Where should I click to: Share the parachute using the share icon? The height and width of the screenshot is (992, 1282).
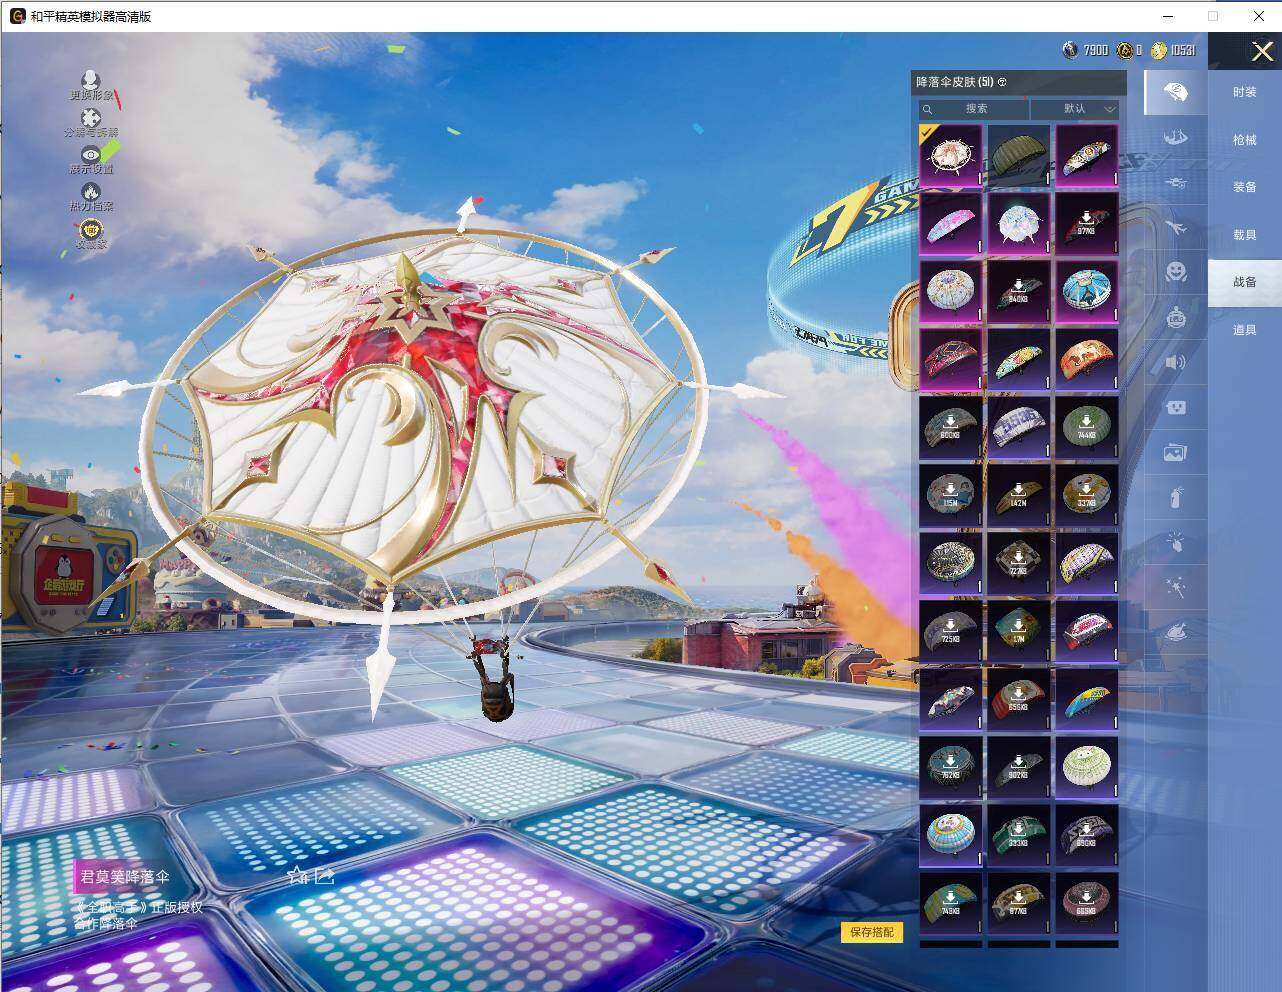coord(324,876)
